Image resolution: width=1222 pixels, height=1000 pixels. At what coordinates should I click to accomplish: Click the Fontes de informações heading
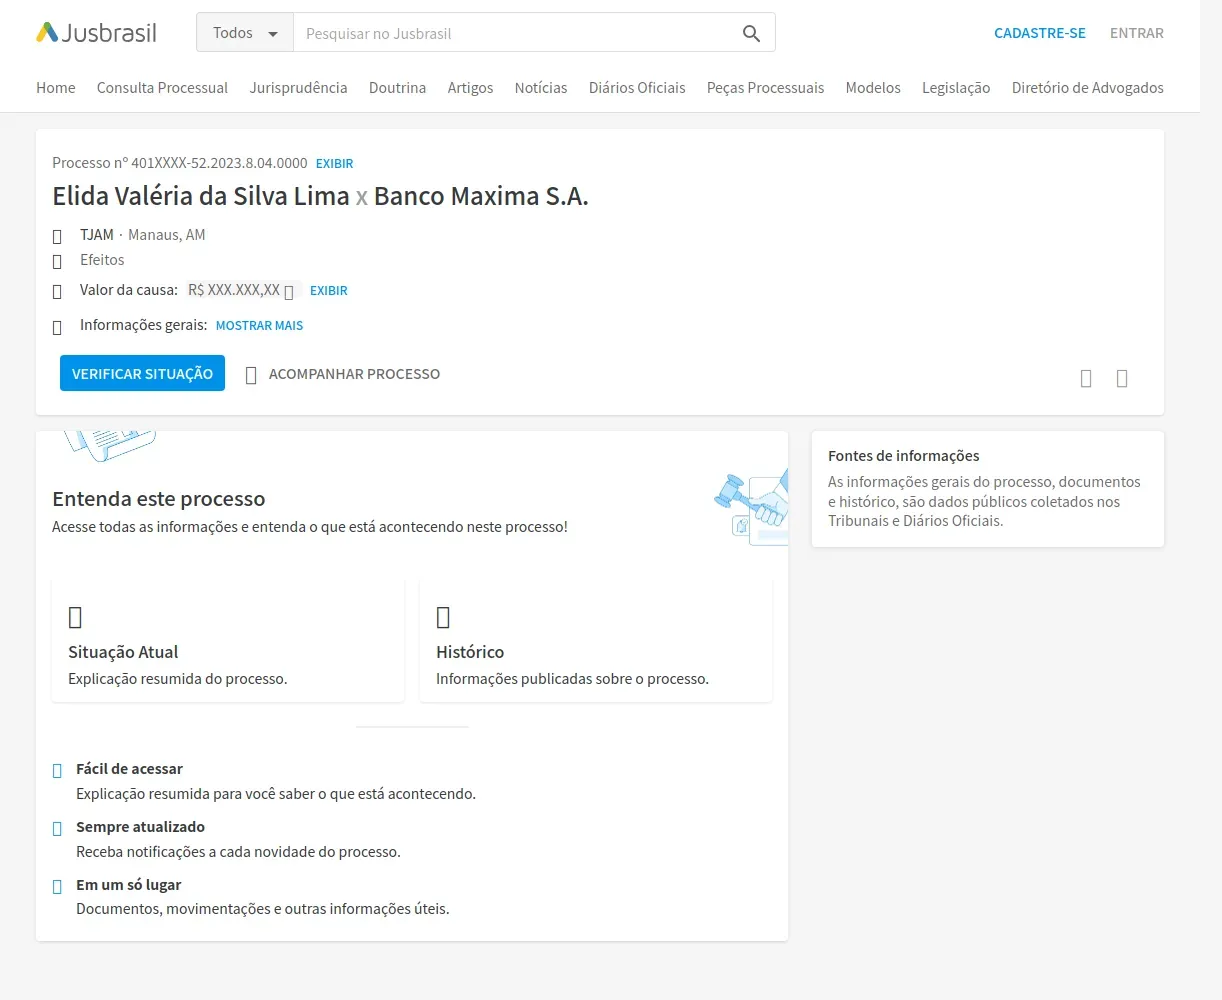click(904, 456)
